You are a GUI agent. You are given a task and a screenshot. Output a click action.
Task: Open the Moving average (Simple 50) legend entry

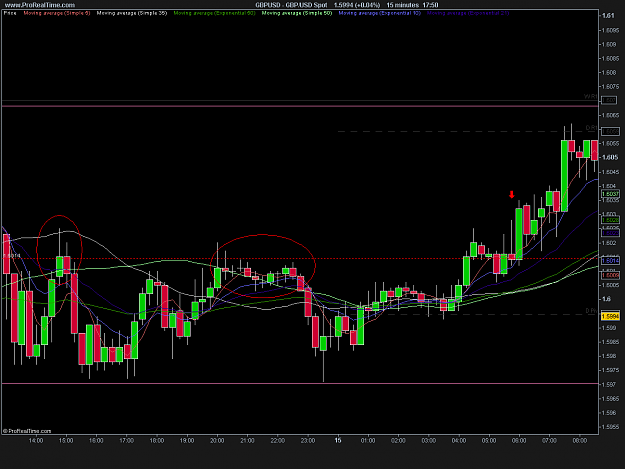pos(297,13)
